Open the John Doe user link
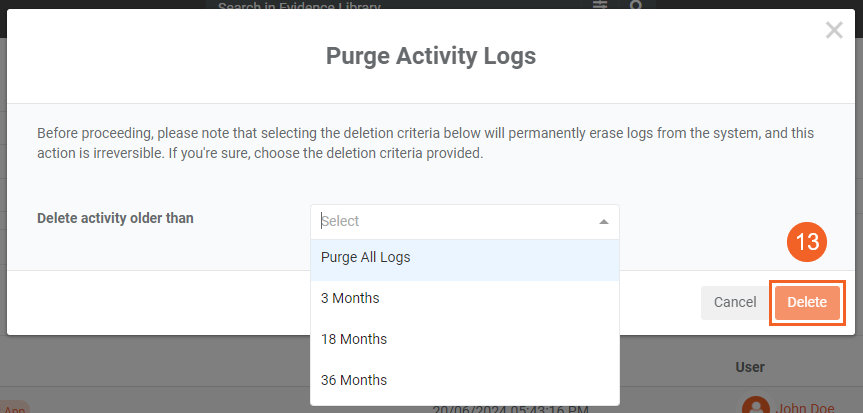This screenshot has width=863, height=413. click(806, 407)
